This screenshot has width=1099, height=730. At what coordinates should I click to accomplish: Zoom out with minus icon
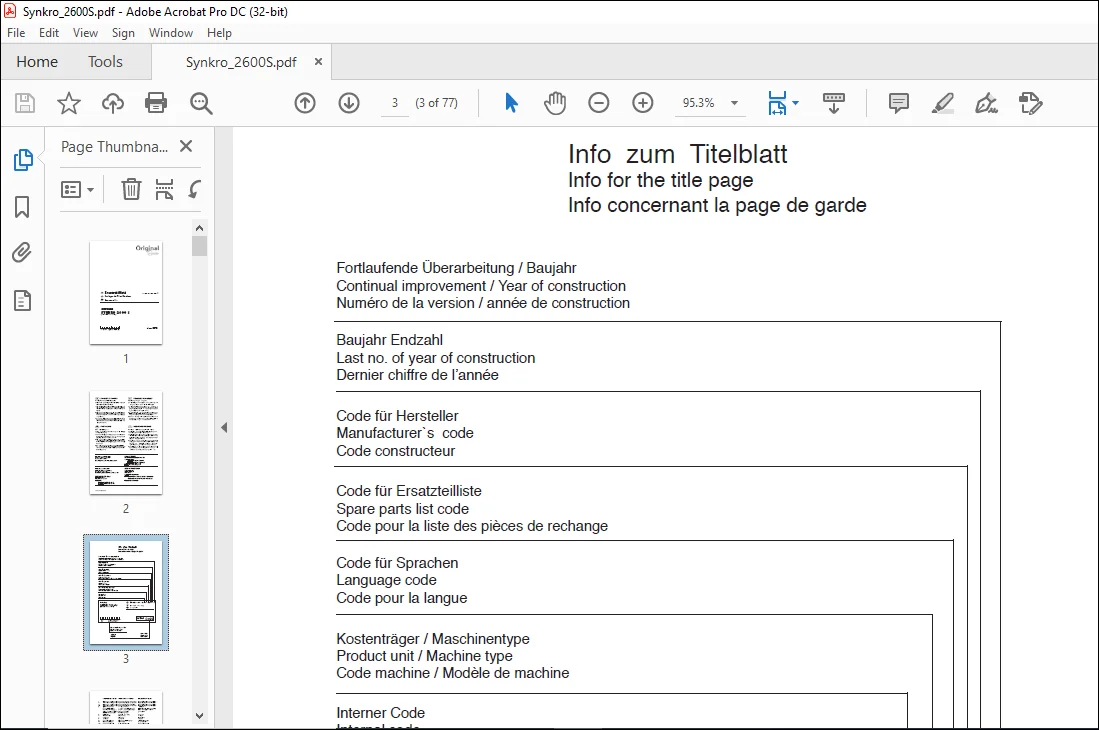pos(599,103)
